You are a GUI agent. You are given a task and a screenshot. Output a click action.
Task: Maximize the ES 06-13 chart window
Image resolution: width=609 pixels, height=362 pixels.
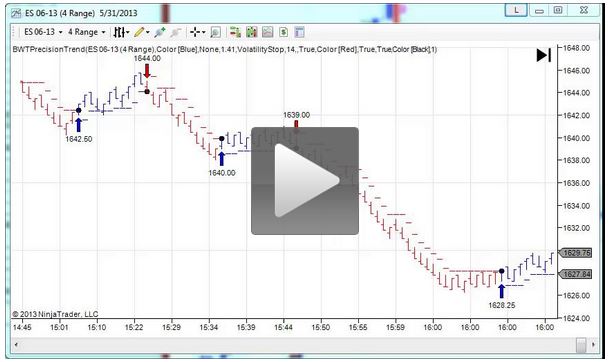[x=558, y=10]
